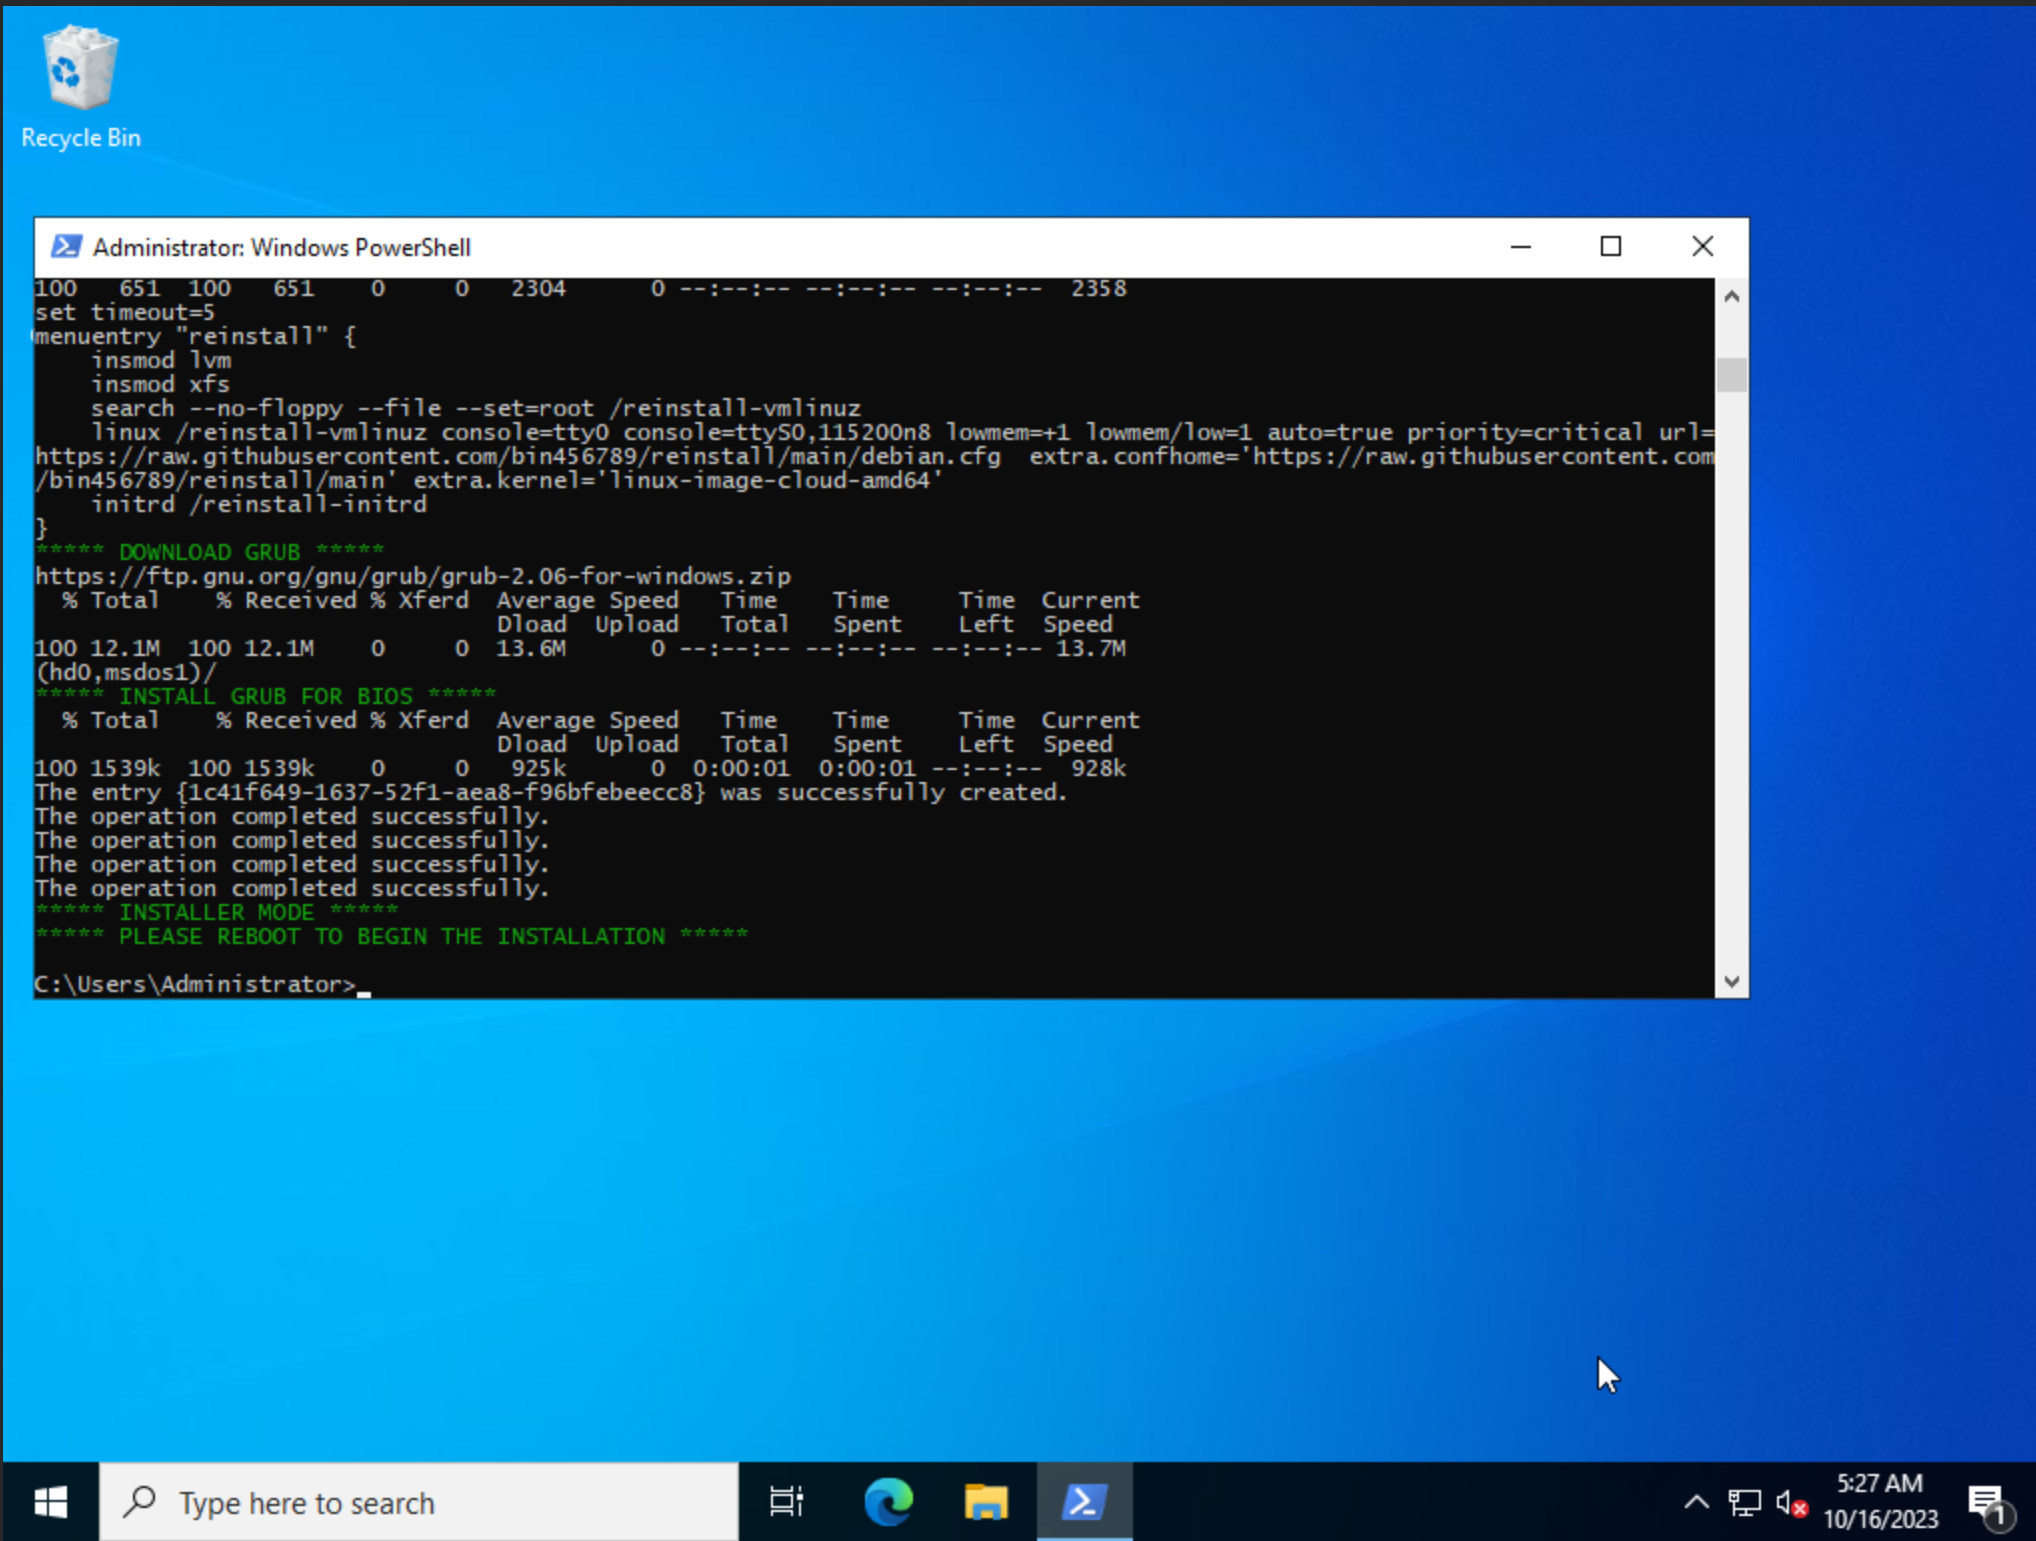Open the network status tray icon
2036x1541 pixels.
pyautogui.click(x=1744, y=1502)
